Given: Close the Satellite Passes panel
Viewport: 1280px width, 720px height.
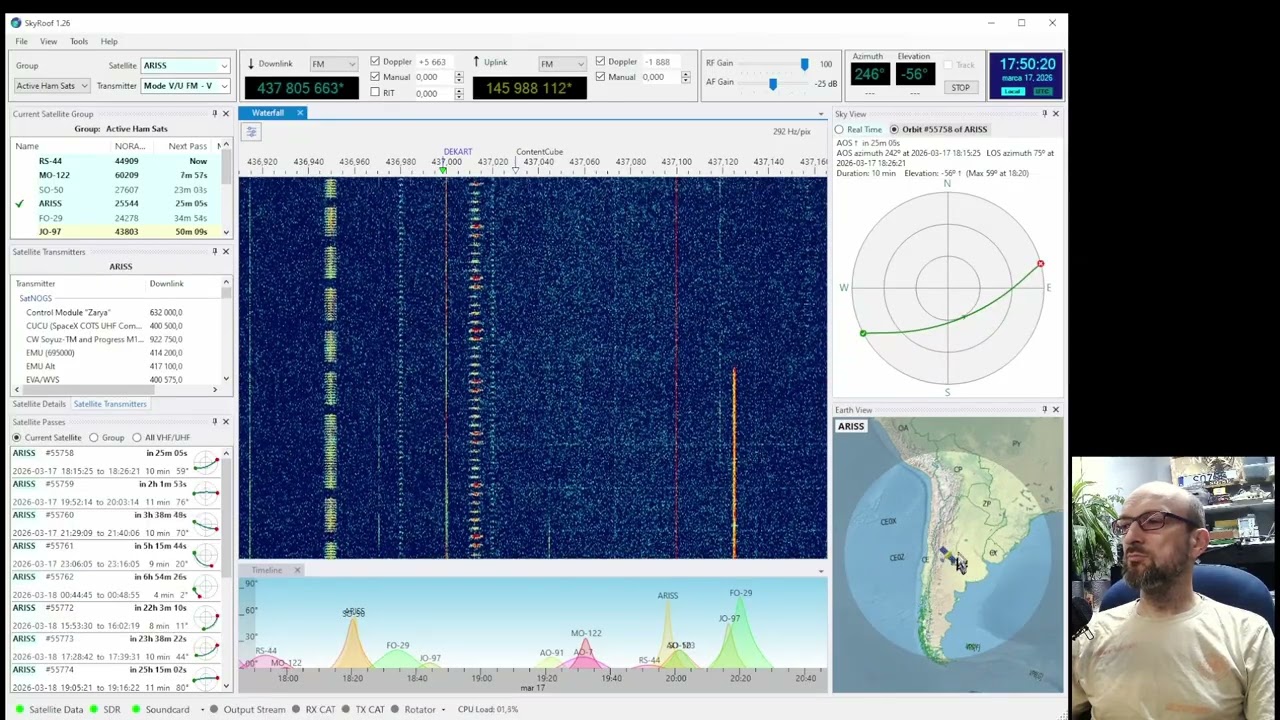Looking at the screenshot, I should click(225, 421).
